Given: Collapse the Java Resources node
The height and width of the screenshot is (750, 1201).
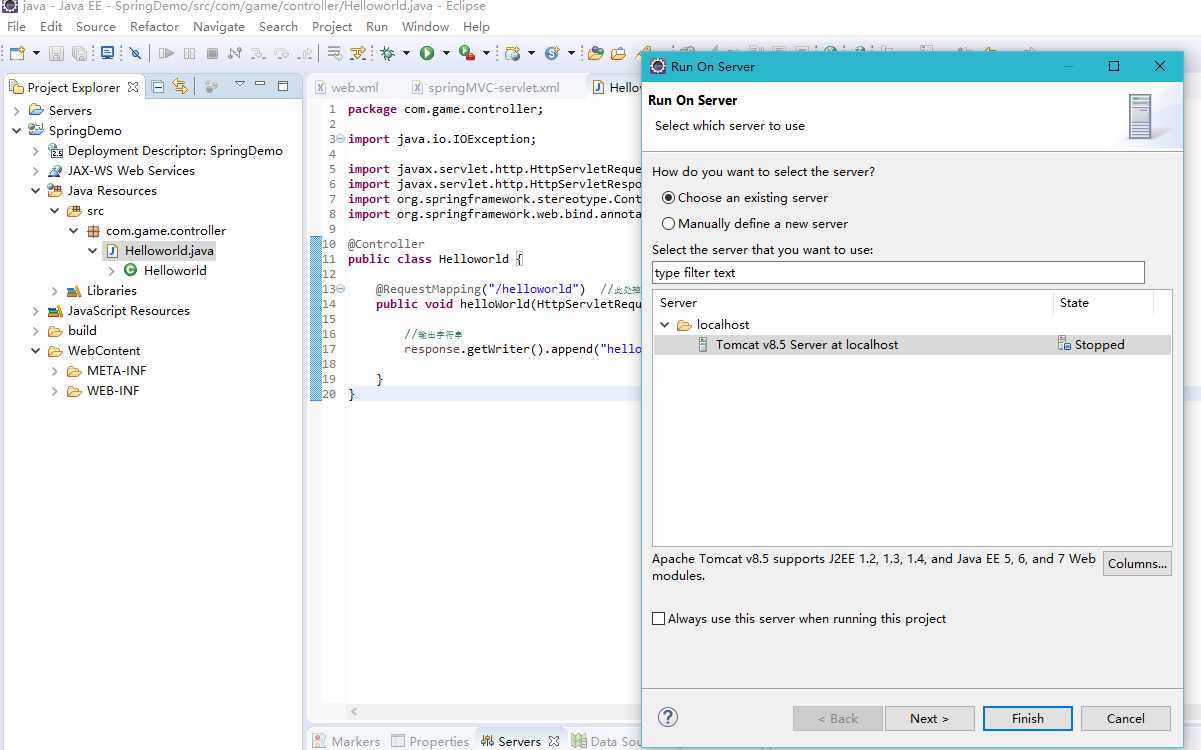Looking at the screenshot, I should coord(36,190).
